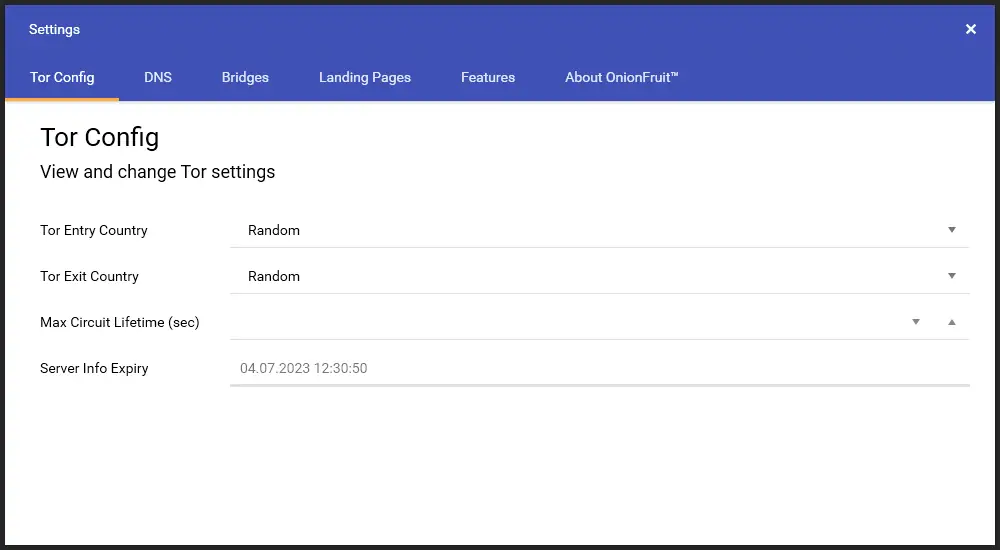
Task: Open the Bridges tab
Action: point(245,77)
